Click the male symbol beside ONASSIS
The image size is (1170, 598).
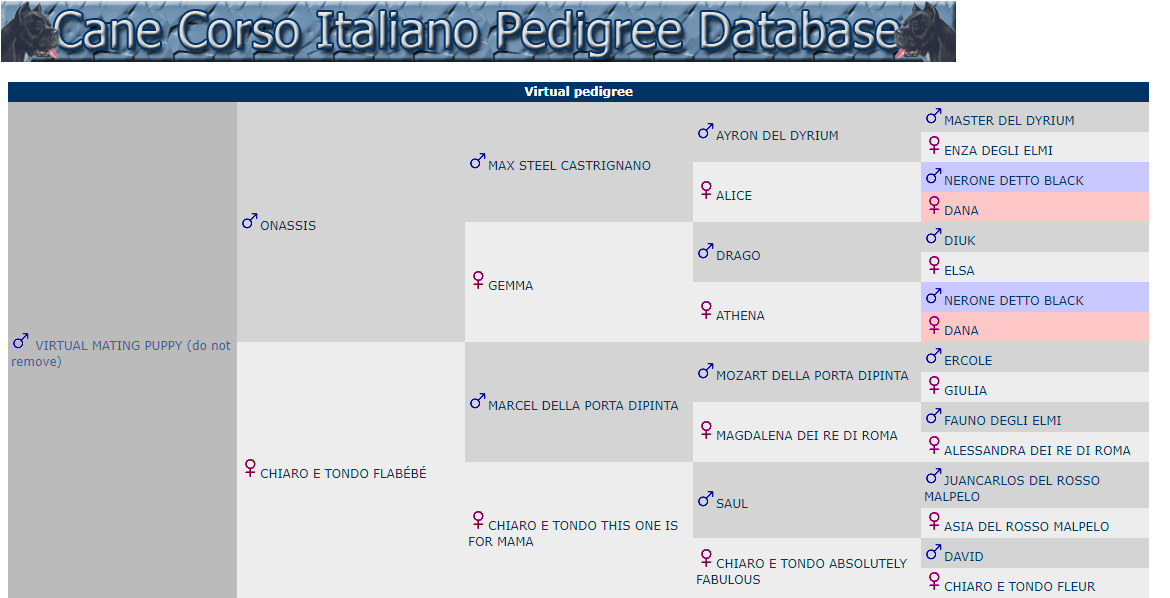(x=249, y=222)
